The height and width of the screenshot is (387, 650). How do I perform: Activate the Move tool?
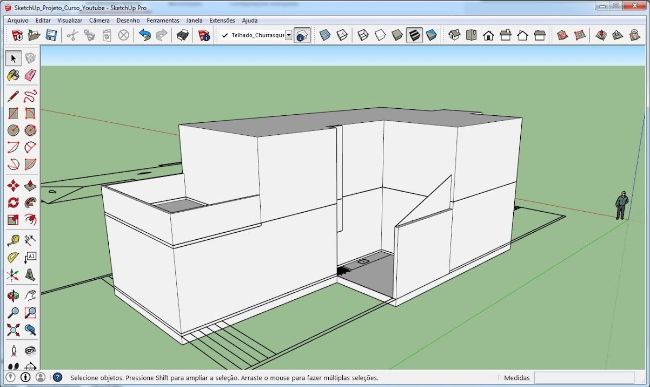[x=13, y=186]
